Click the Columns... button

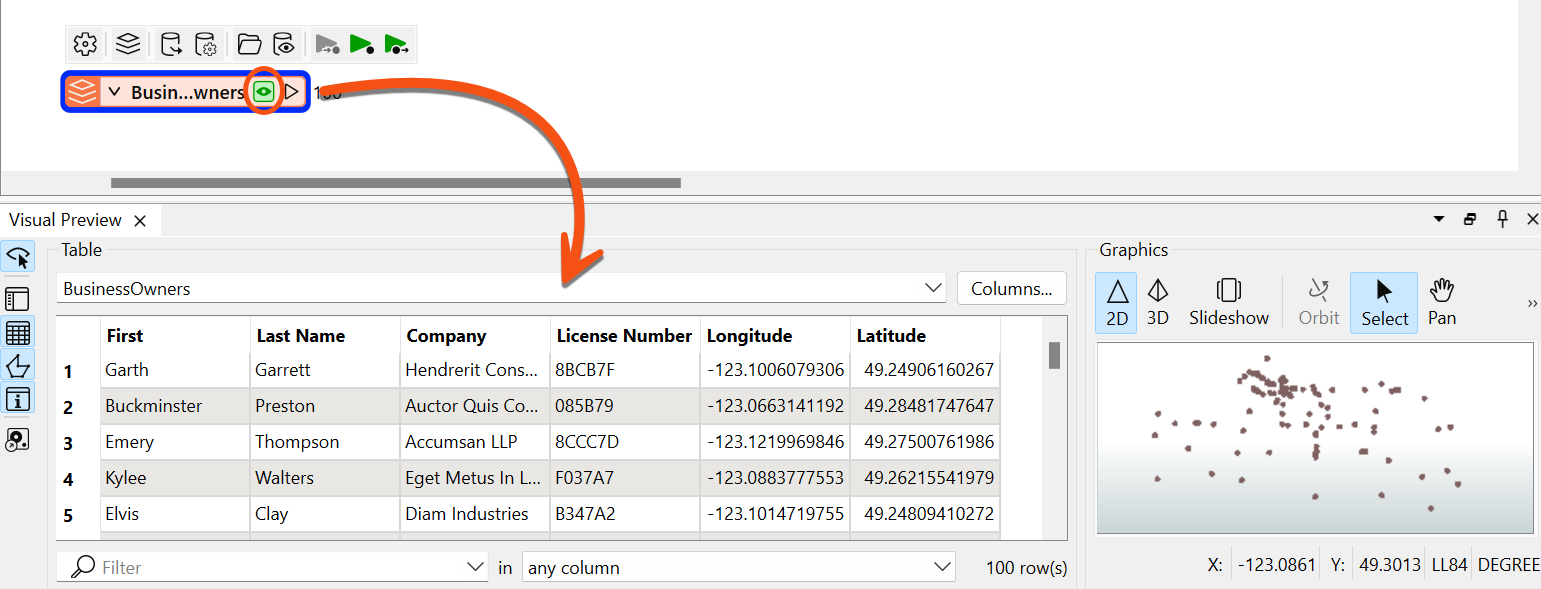click(x=1011, y=288)
